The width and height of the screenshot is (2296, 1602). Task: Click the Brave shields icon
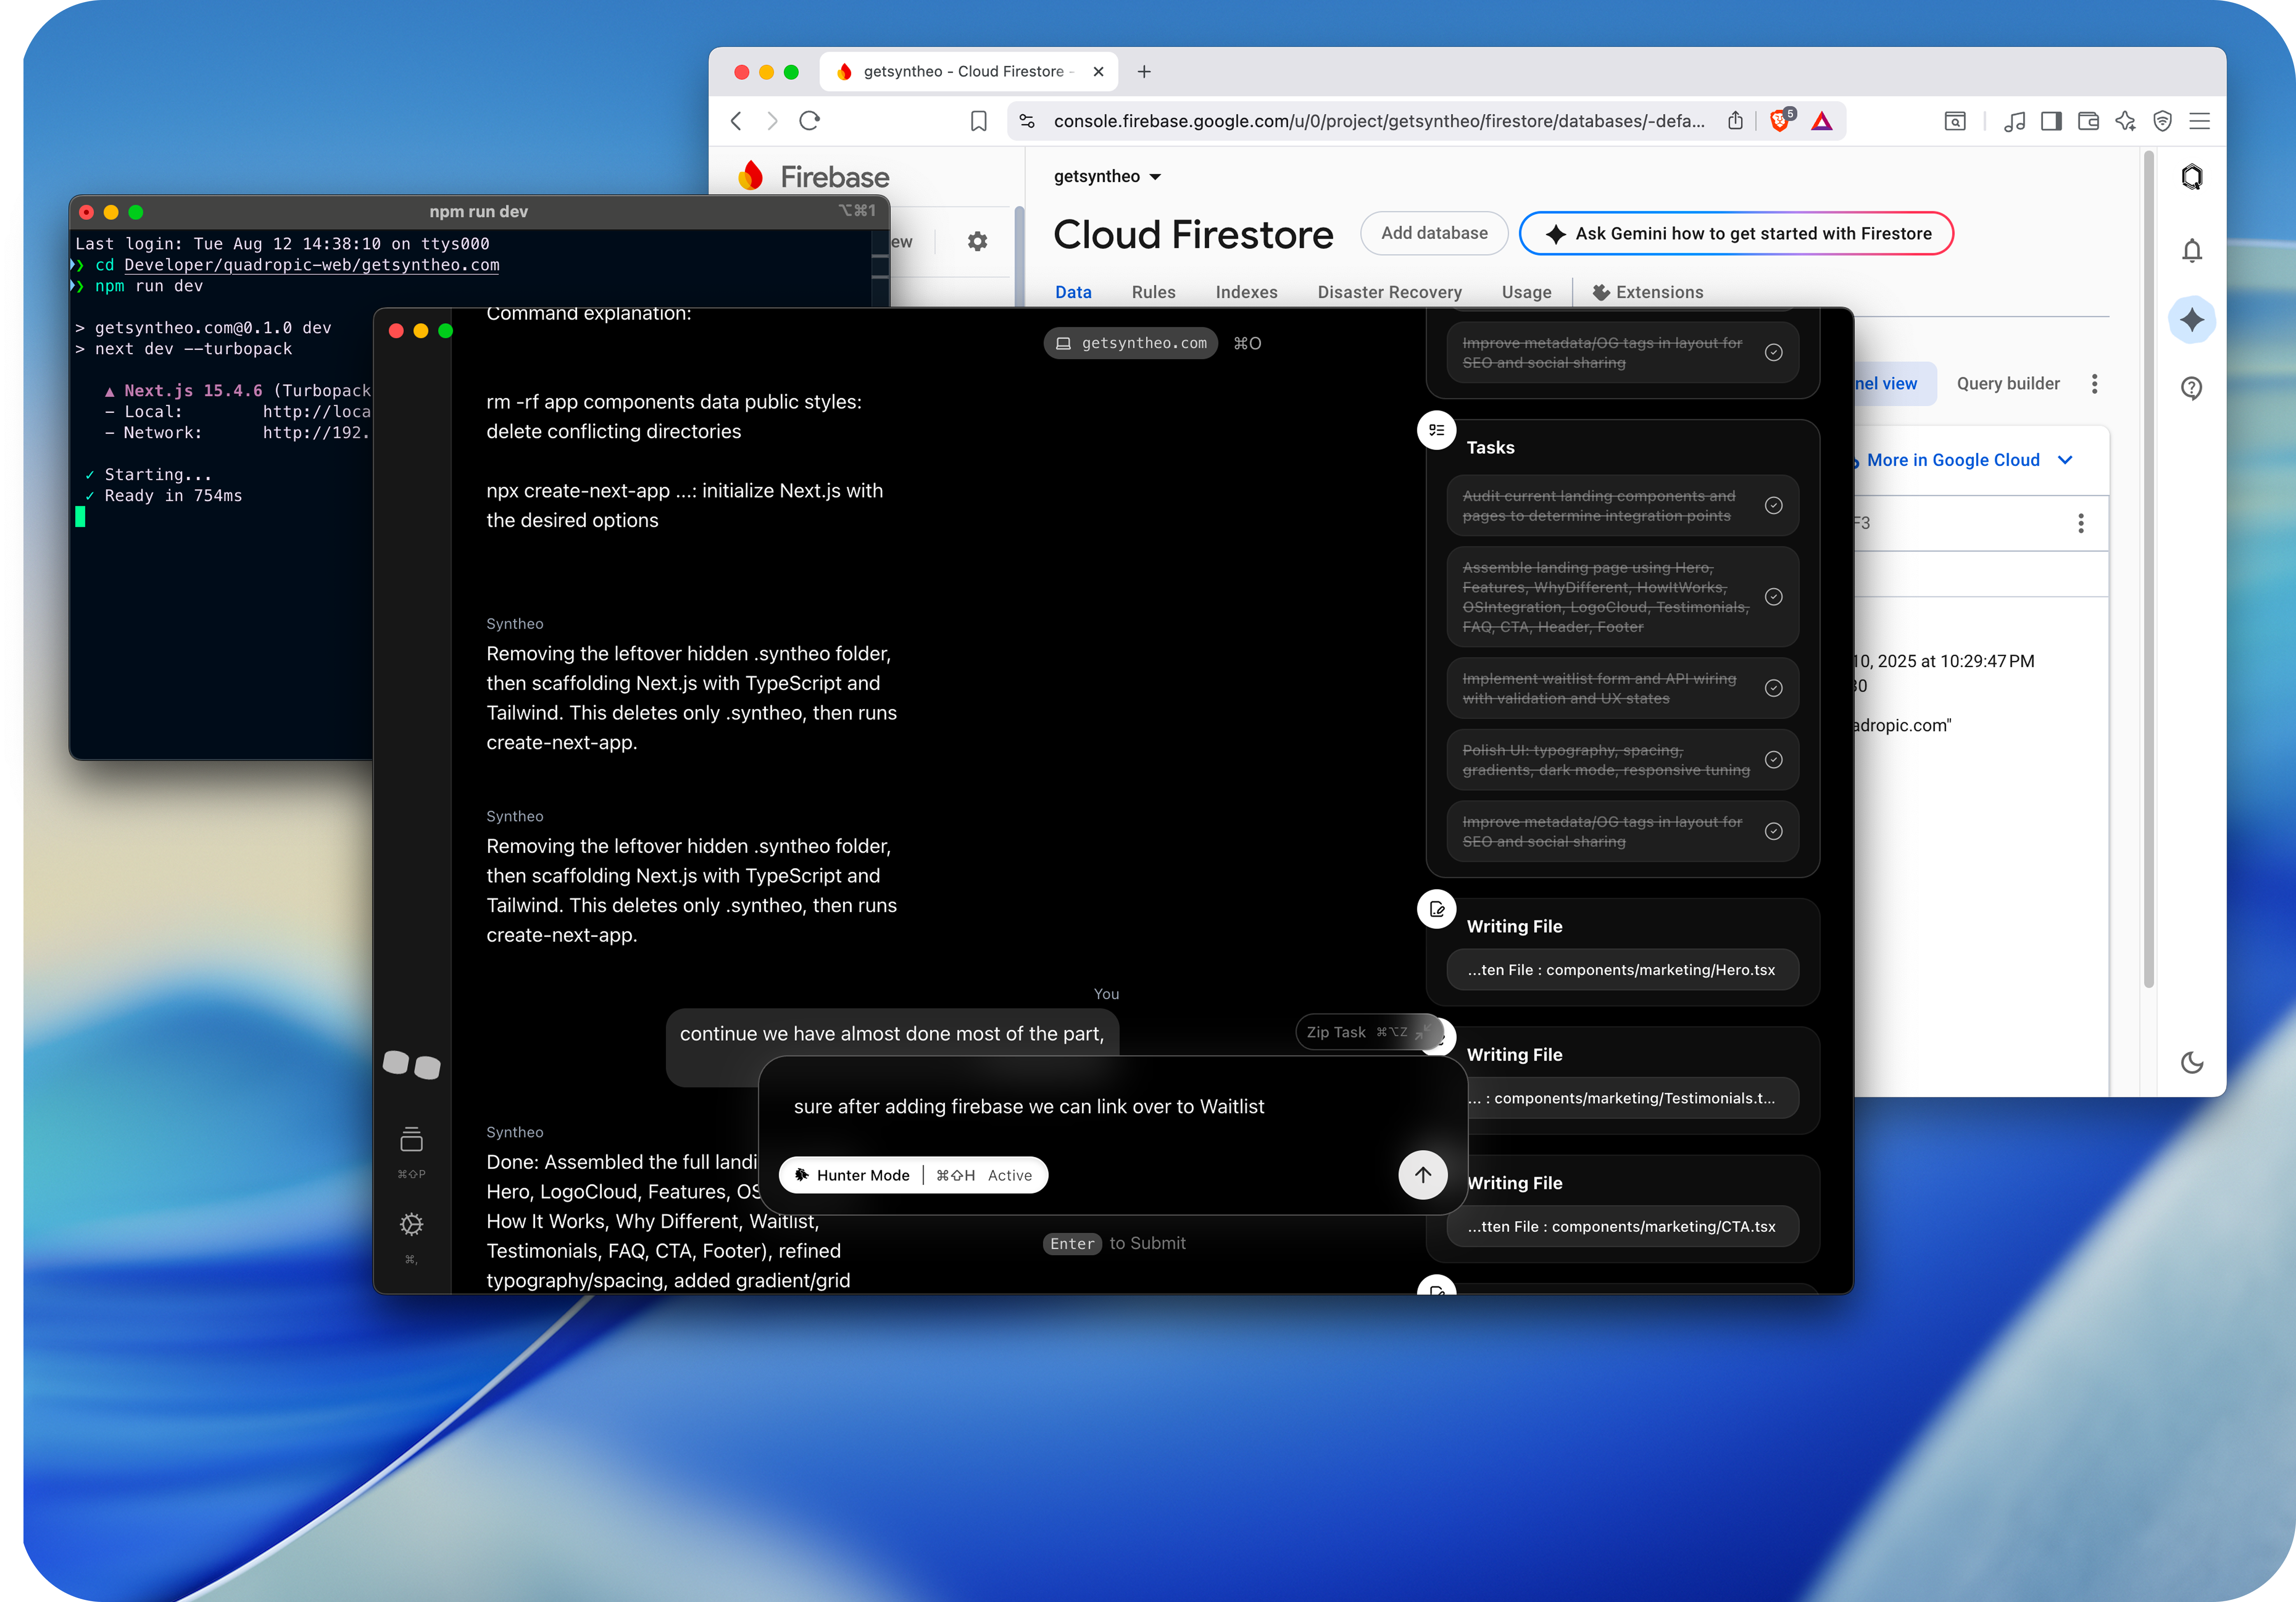[1780, 121]
